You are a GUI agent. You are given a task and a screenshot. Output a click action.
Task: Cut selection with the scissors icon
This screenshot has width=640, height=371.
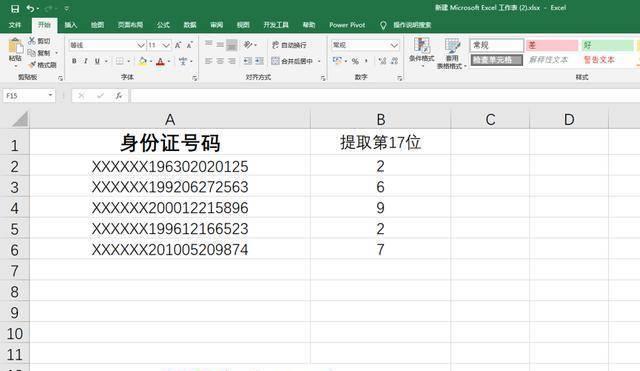point(32,41)
